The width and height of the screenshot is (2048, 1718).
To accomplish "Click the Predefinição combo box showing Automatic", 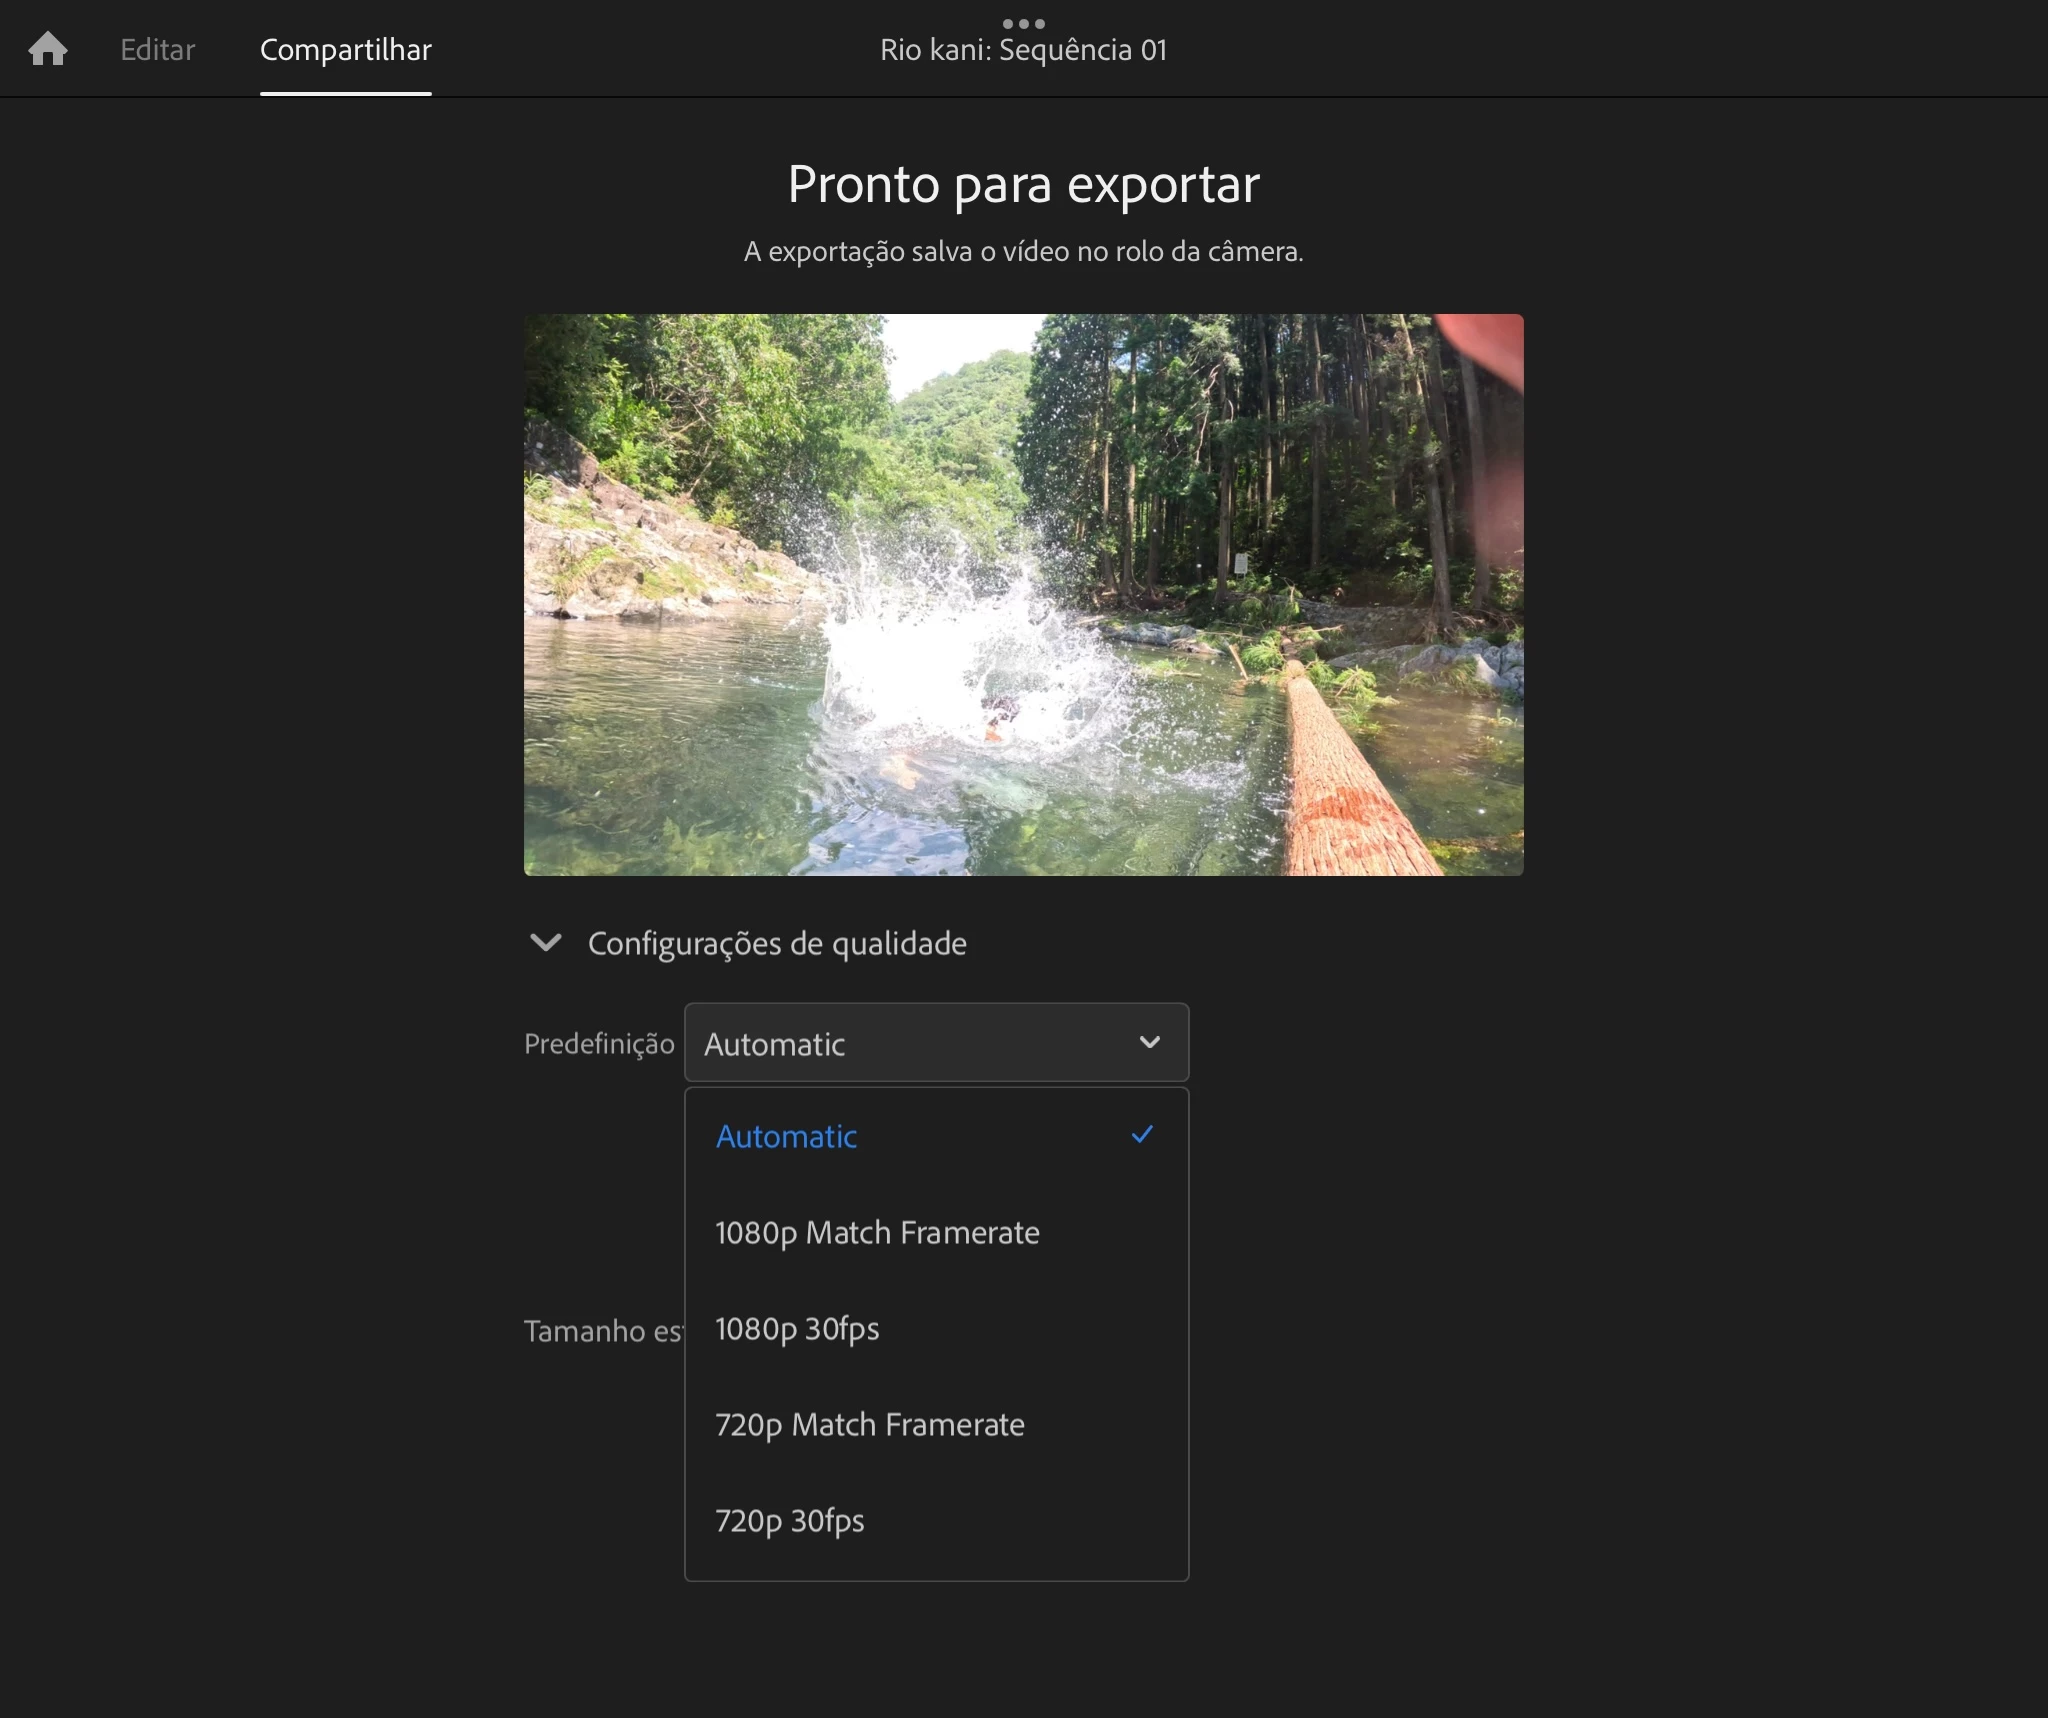I will point(900,1043).
